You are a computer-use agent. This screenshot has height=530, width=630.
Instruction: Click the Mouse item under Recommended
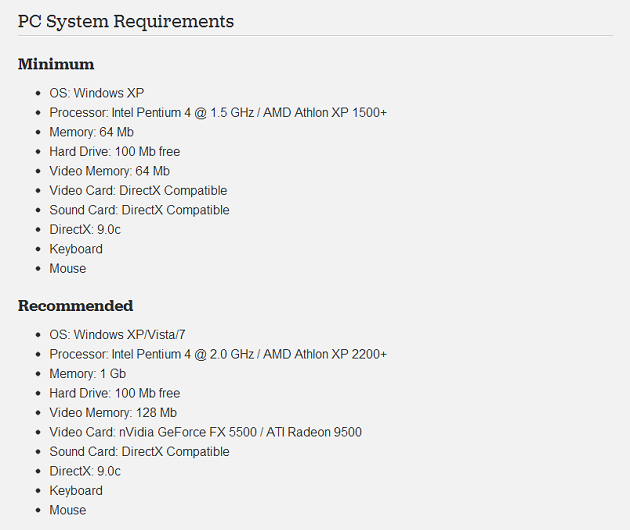68,510
